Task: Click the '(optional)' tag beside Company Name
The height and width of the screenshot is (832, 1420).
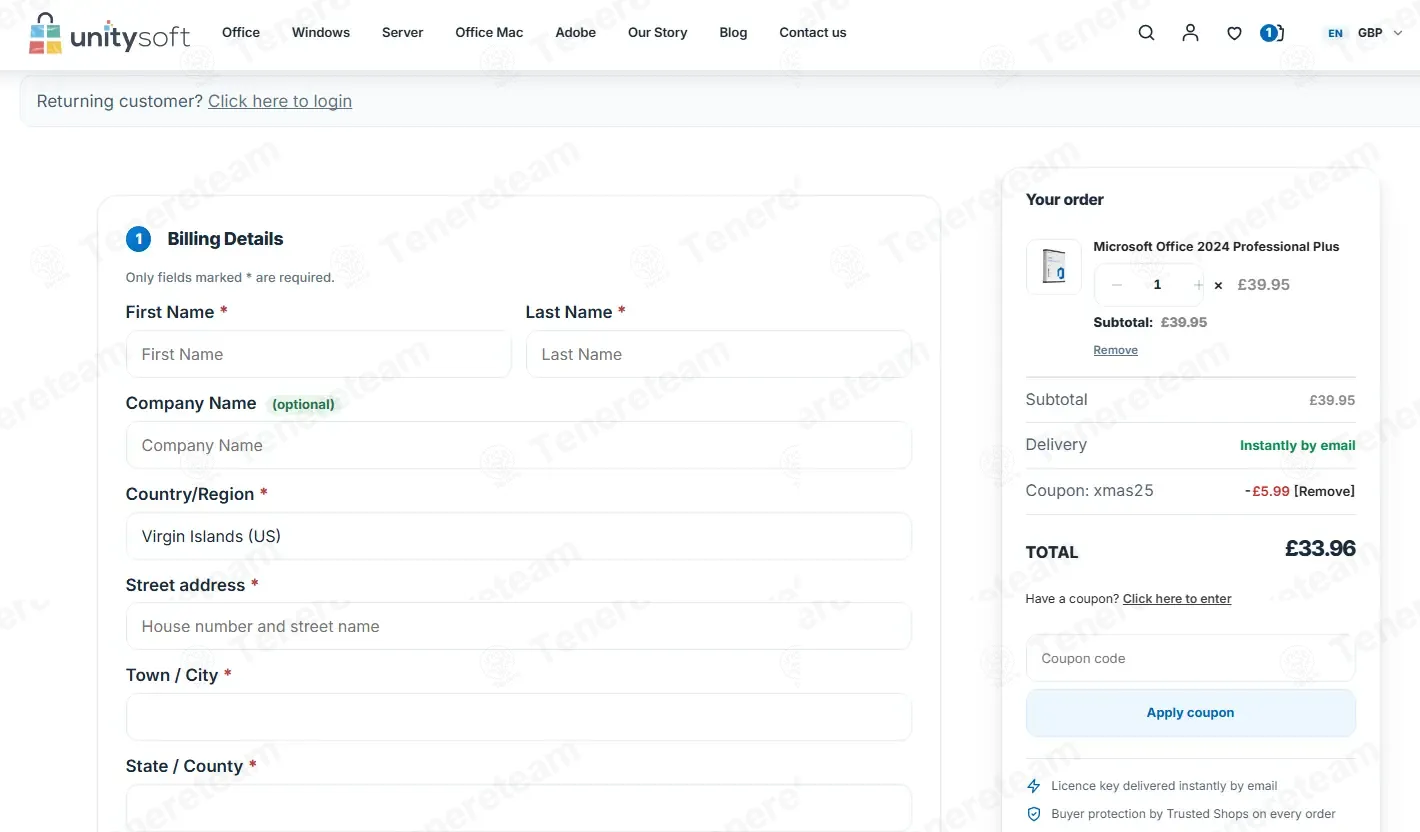Action: point(303,404)
